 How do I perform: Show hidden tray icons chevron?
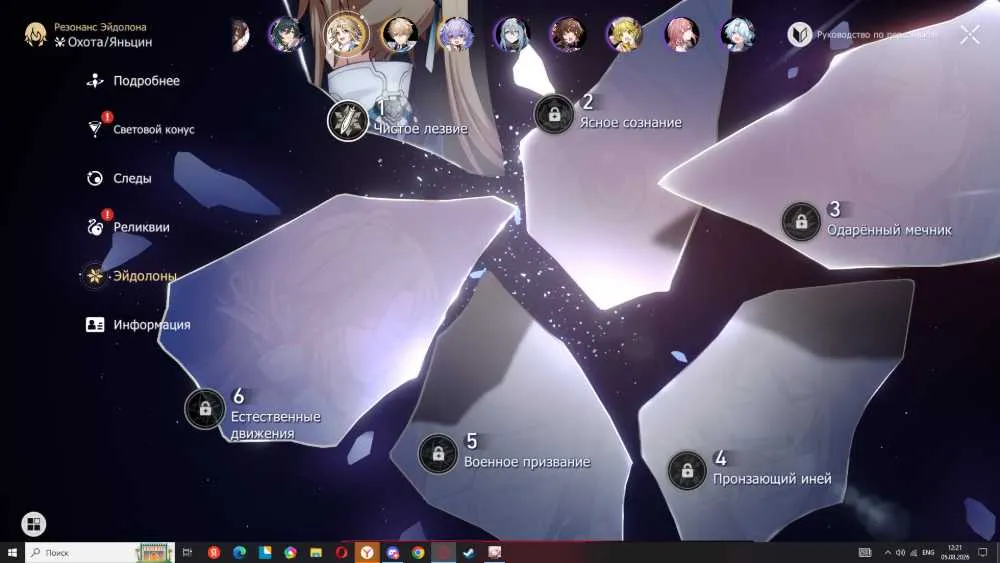[x=887, y=553]
